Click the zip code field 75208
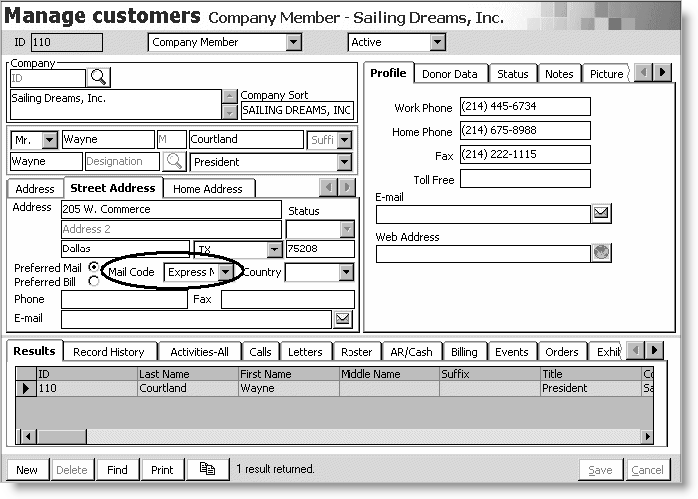 point(320,249)
